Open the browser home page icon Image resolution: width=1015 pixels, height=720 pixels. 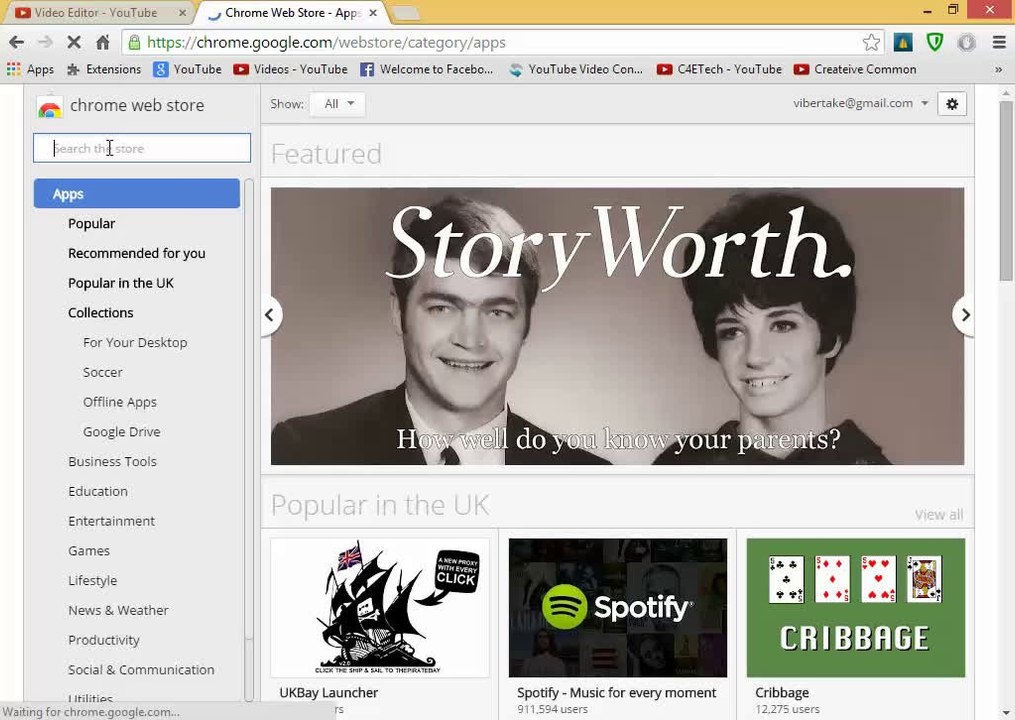[x=102, y=43]
